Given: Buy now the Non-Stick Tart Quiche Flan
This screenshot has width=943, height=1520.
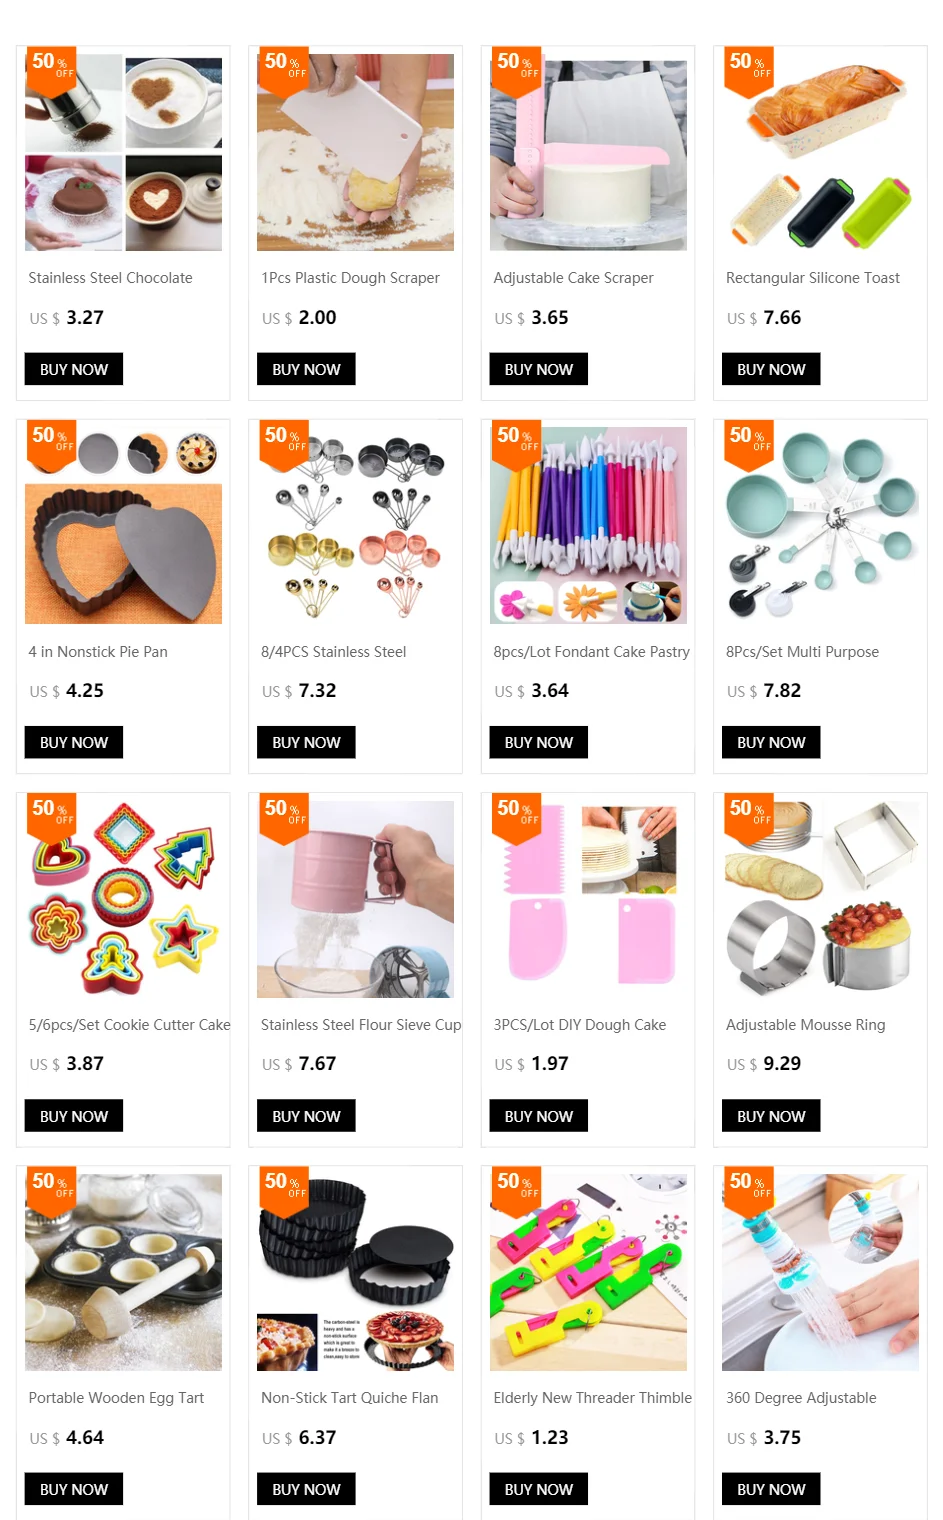Looking at the screenshot, I should 306,1489.
